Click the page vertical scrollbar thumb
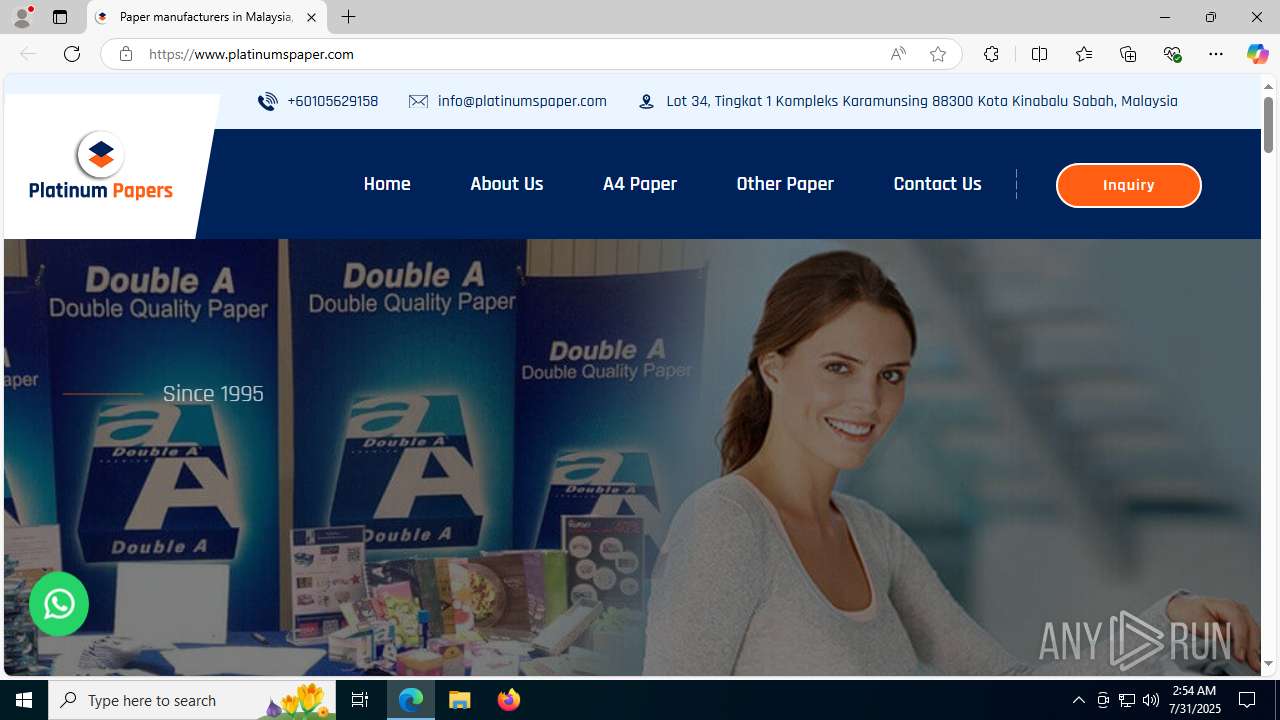The width and height of the screenshot is (1280, 720). tap(1268, 125)
